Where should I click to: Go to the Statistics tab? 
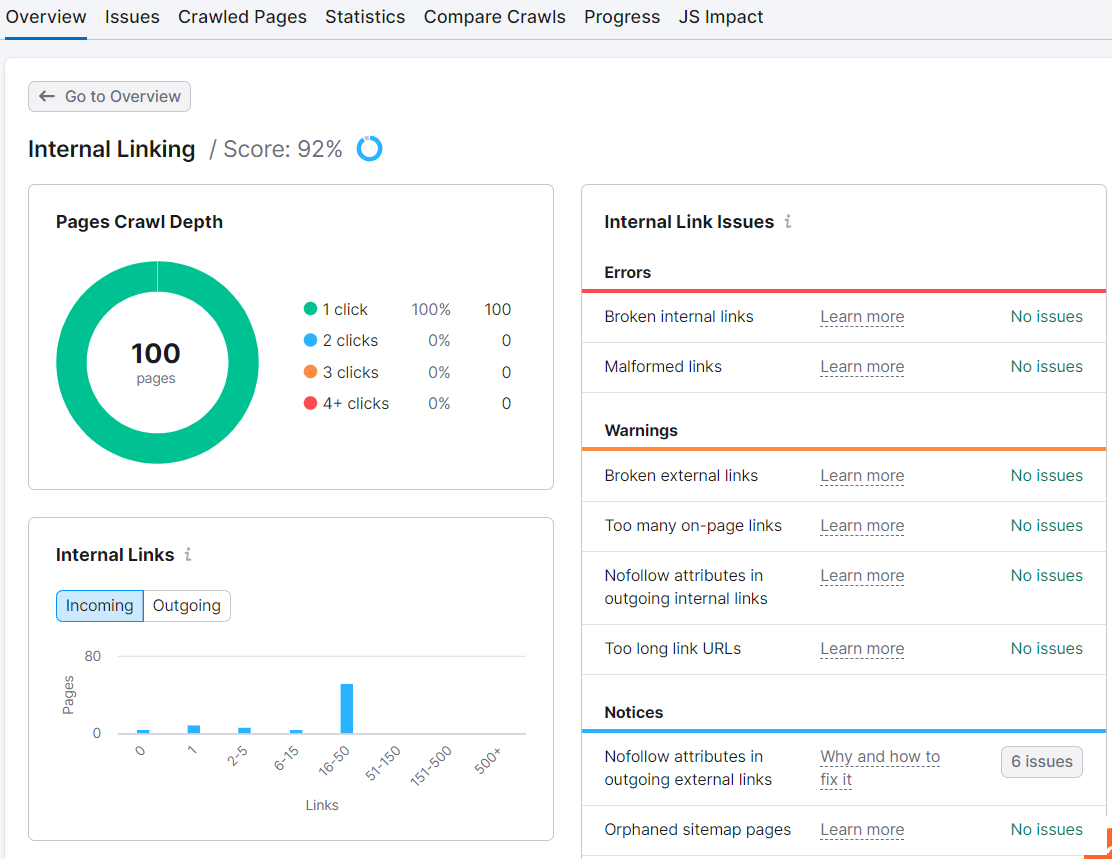click(x=364, y=17)
